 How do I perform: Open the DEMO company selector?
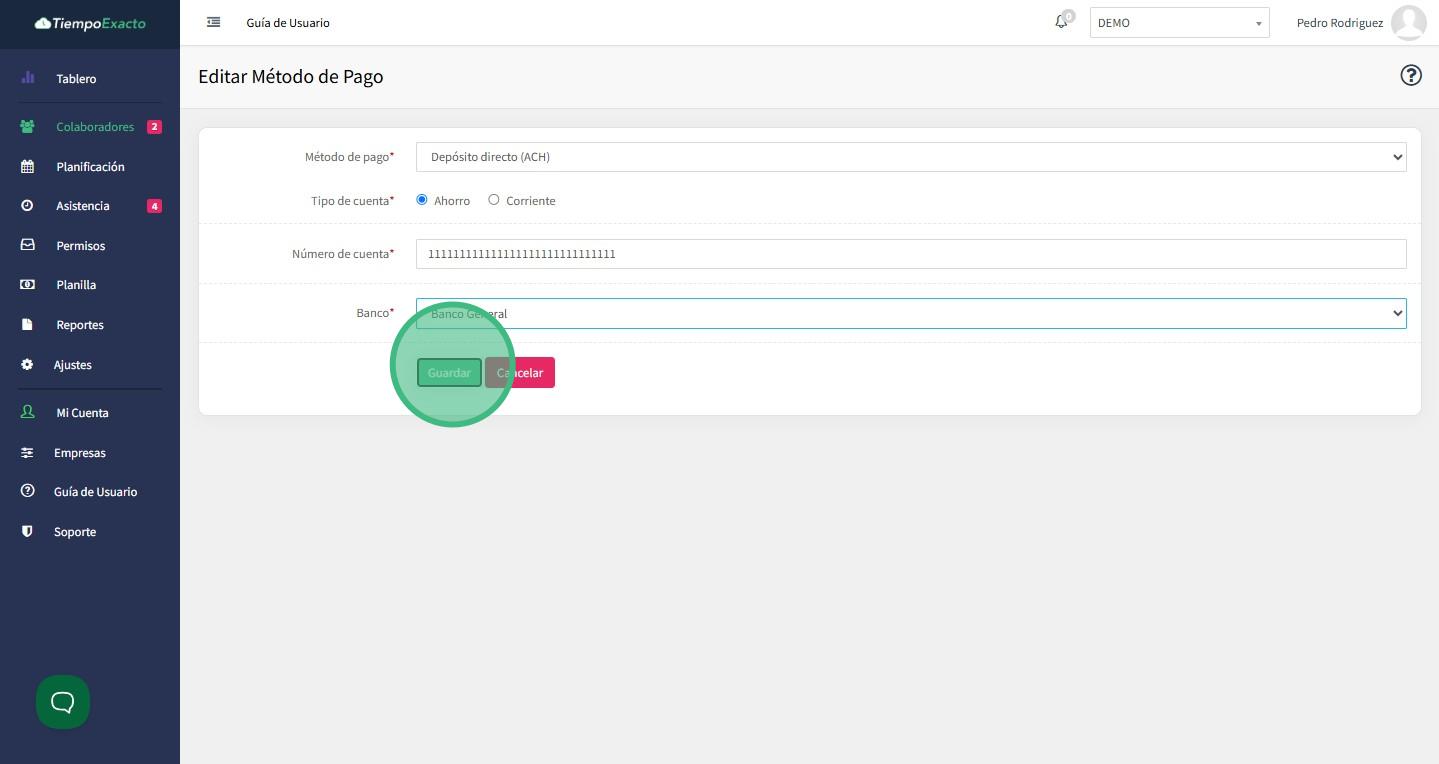tap(1178, 23)
